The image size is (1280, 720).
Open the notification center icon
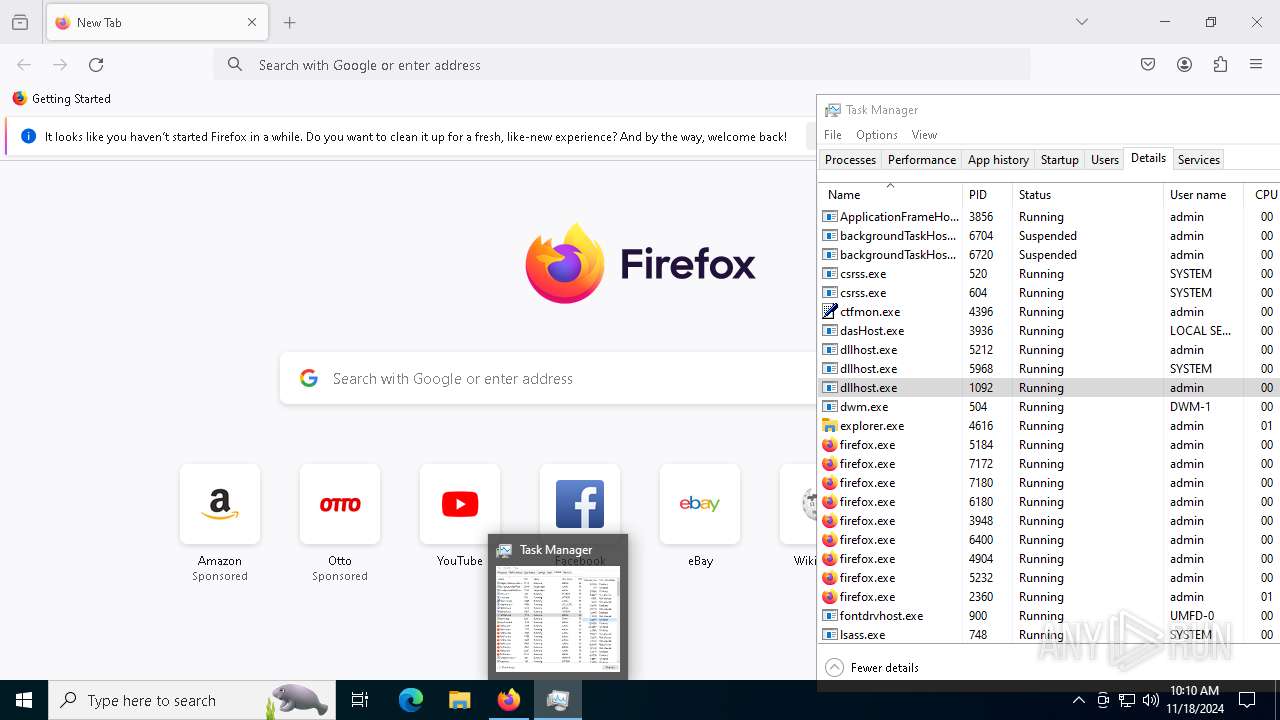pyautogui.click(x=1248, y=700)
